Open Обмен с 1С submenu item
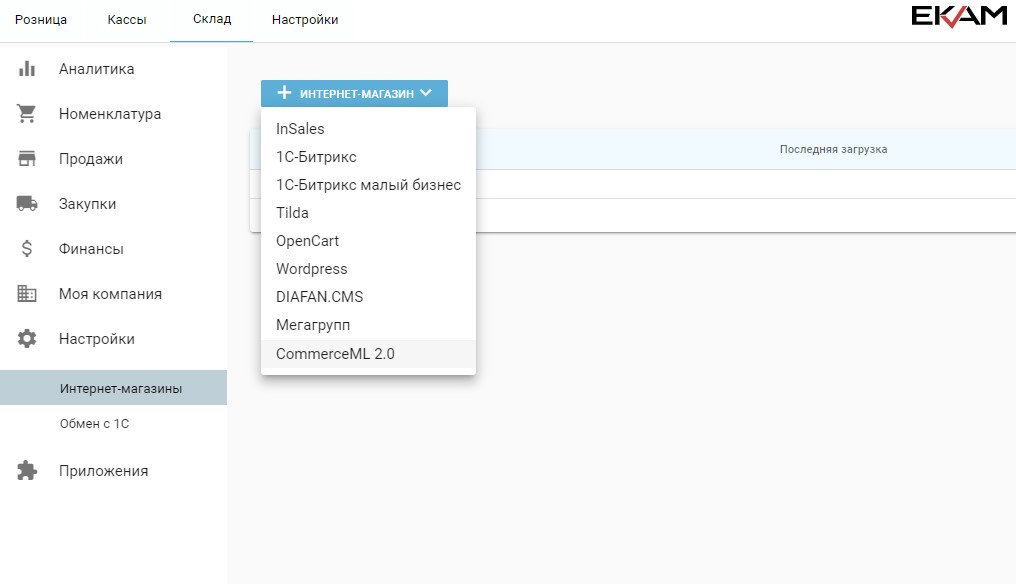Image resolution: width=1016 pixels, height=584 pixels. point(95,423)
